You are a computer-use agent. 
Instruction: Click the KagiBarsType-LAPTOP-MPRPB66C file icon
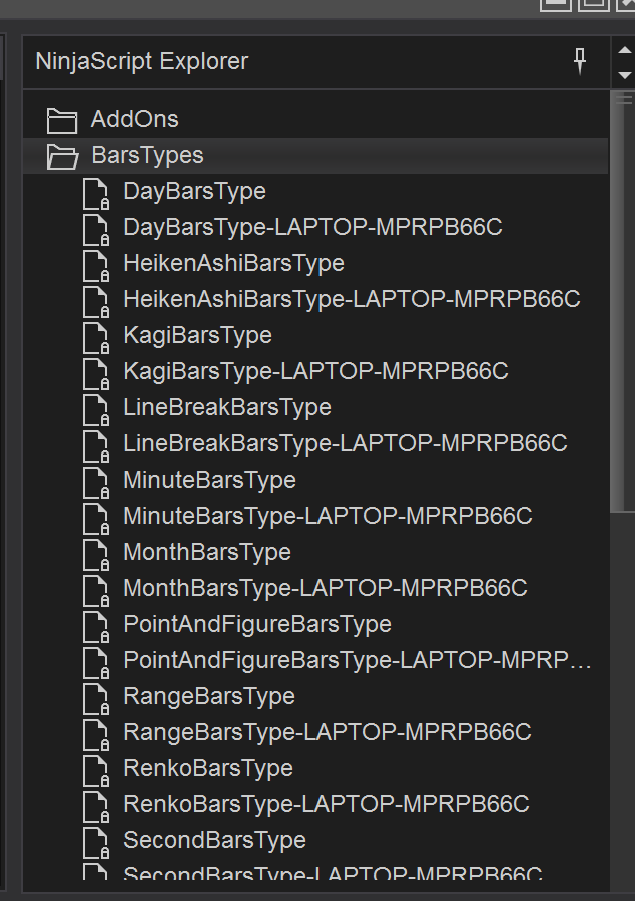[x=95, y=373]
